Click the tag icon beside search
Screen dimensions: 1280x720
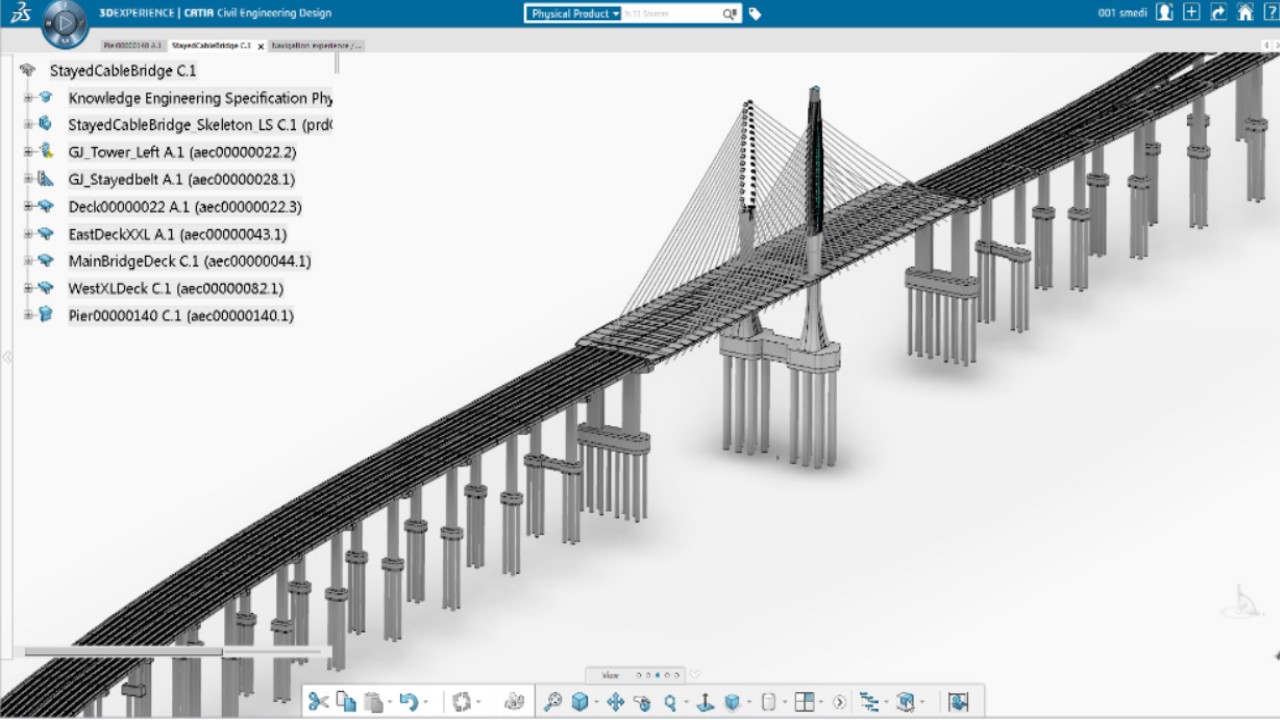[x=755, y=14]
